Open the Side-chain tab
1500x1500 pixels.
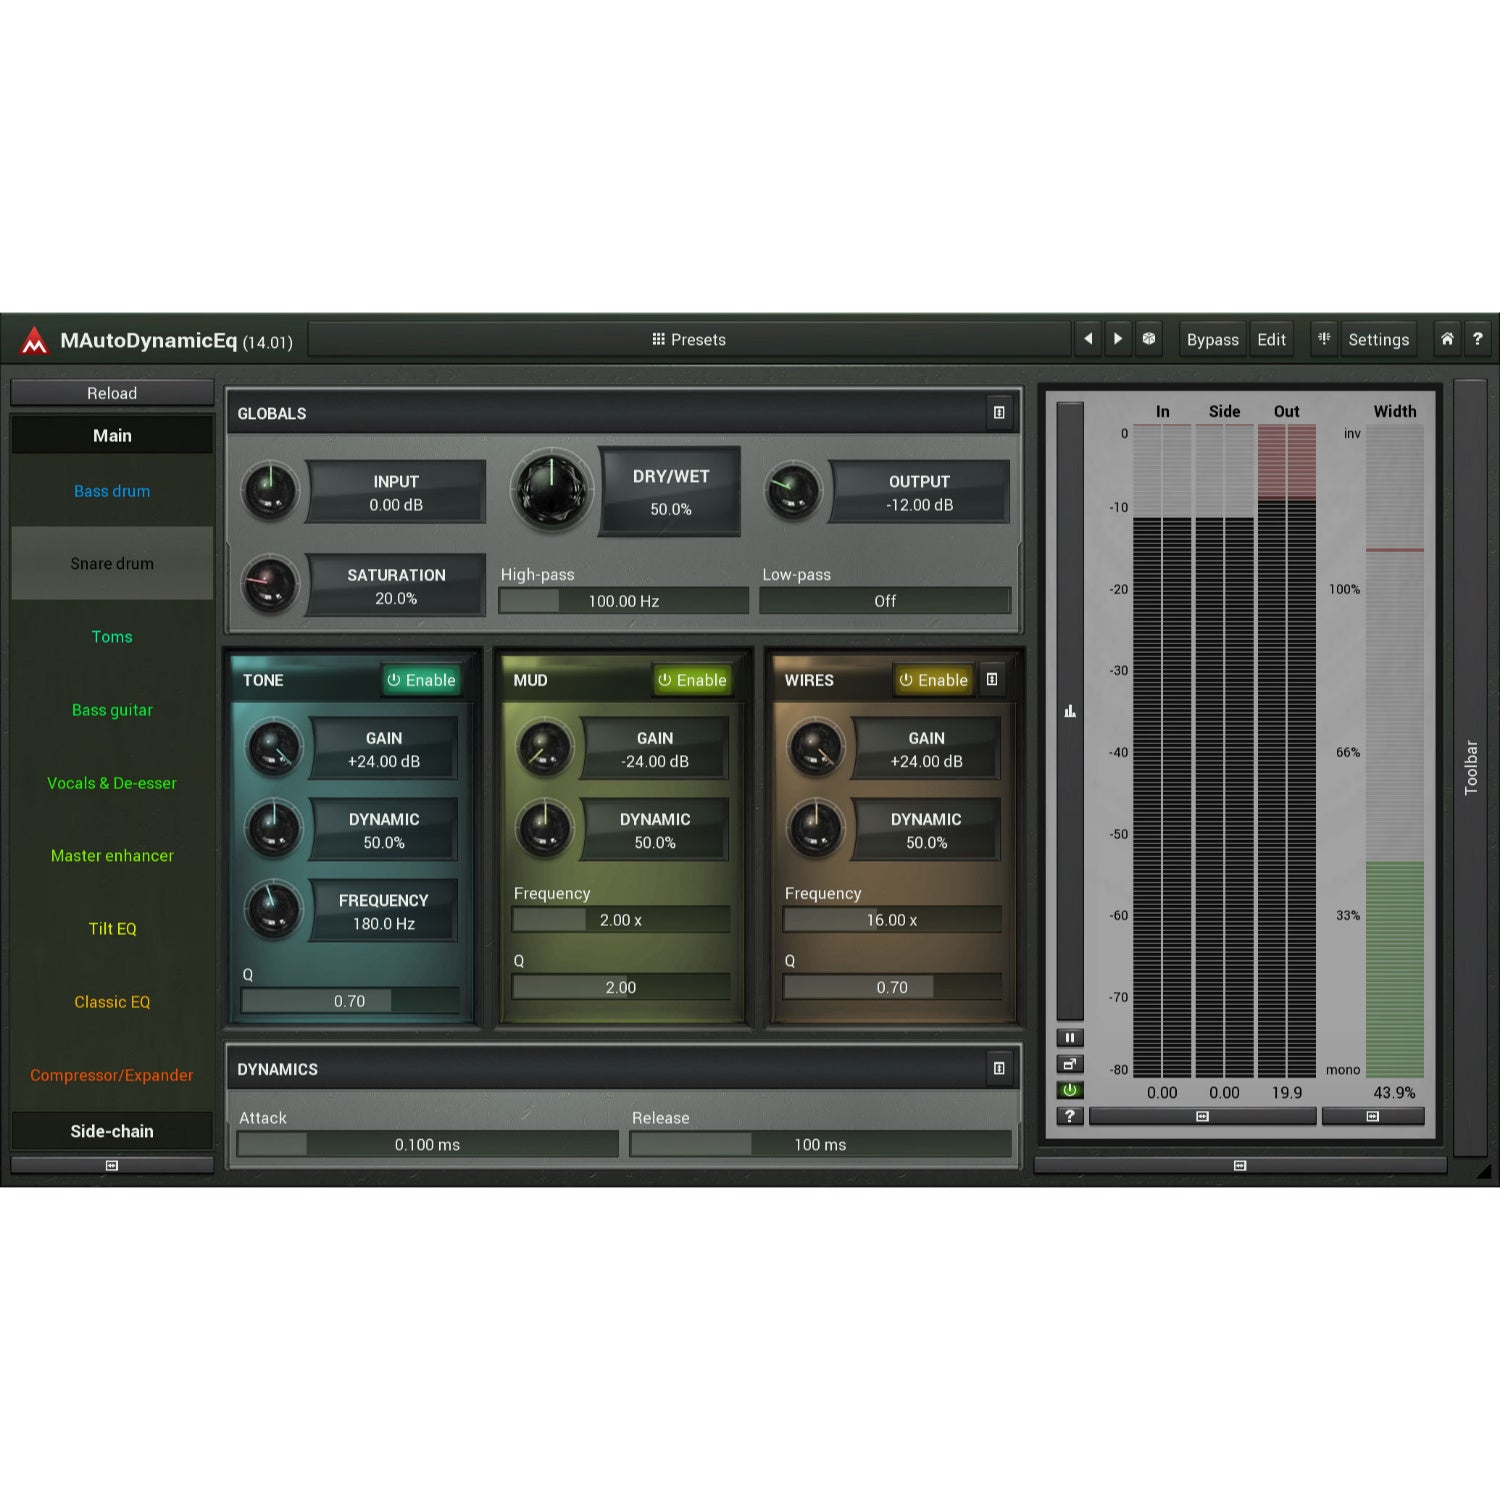pos(112,1131)
